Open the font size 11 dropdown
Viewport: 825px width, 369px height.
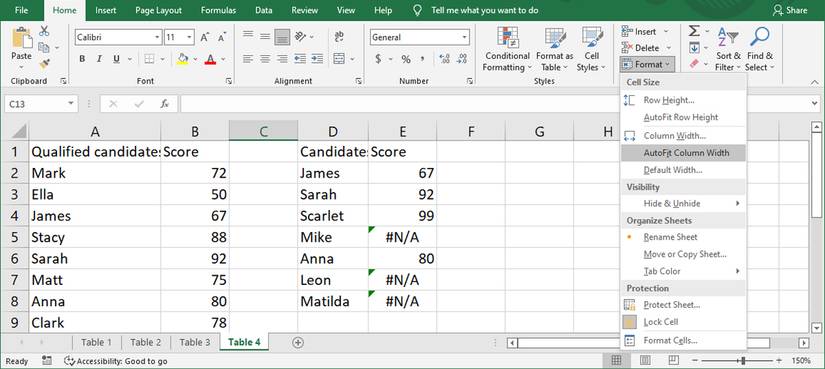pos(189,37)
